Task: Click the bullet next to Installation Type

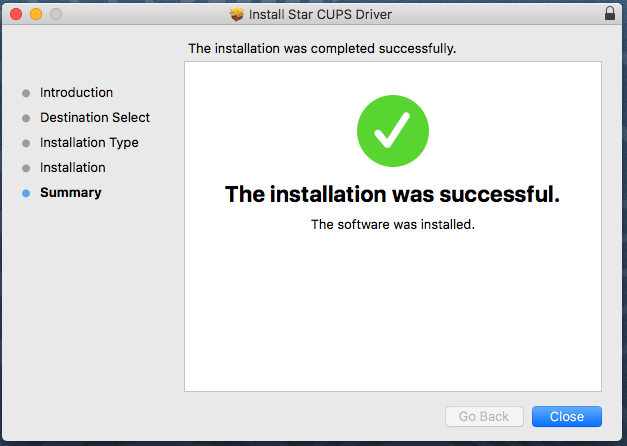Action: [26, 143]
